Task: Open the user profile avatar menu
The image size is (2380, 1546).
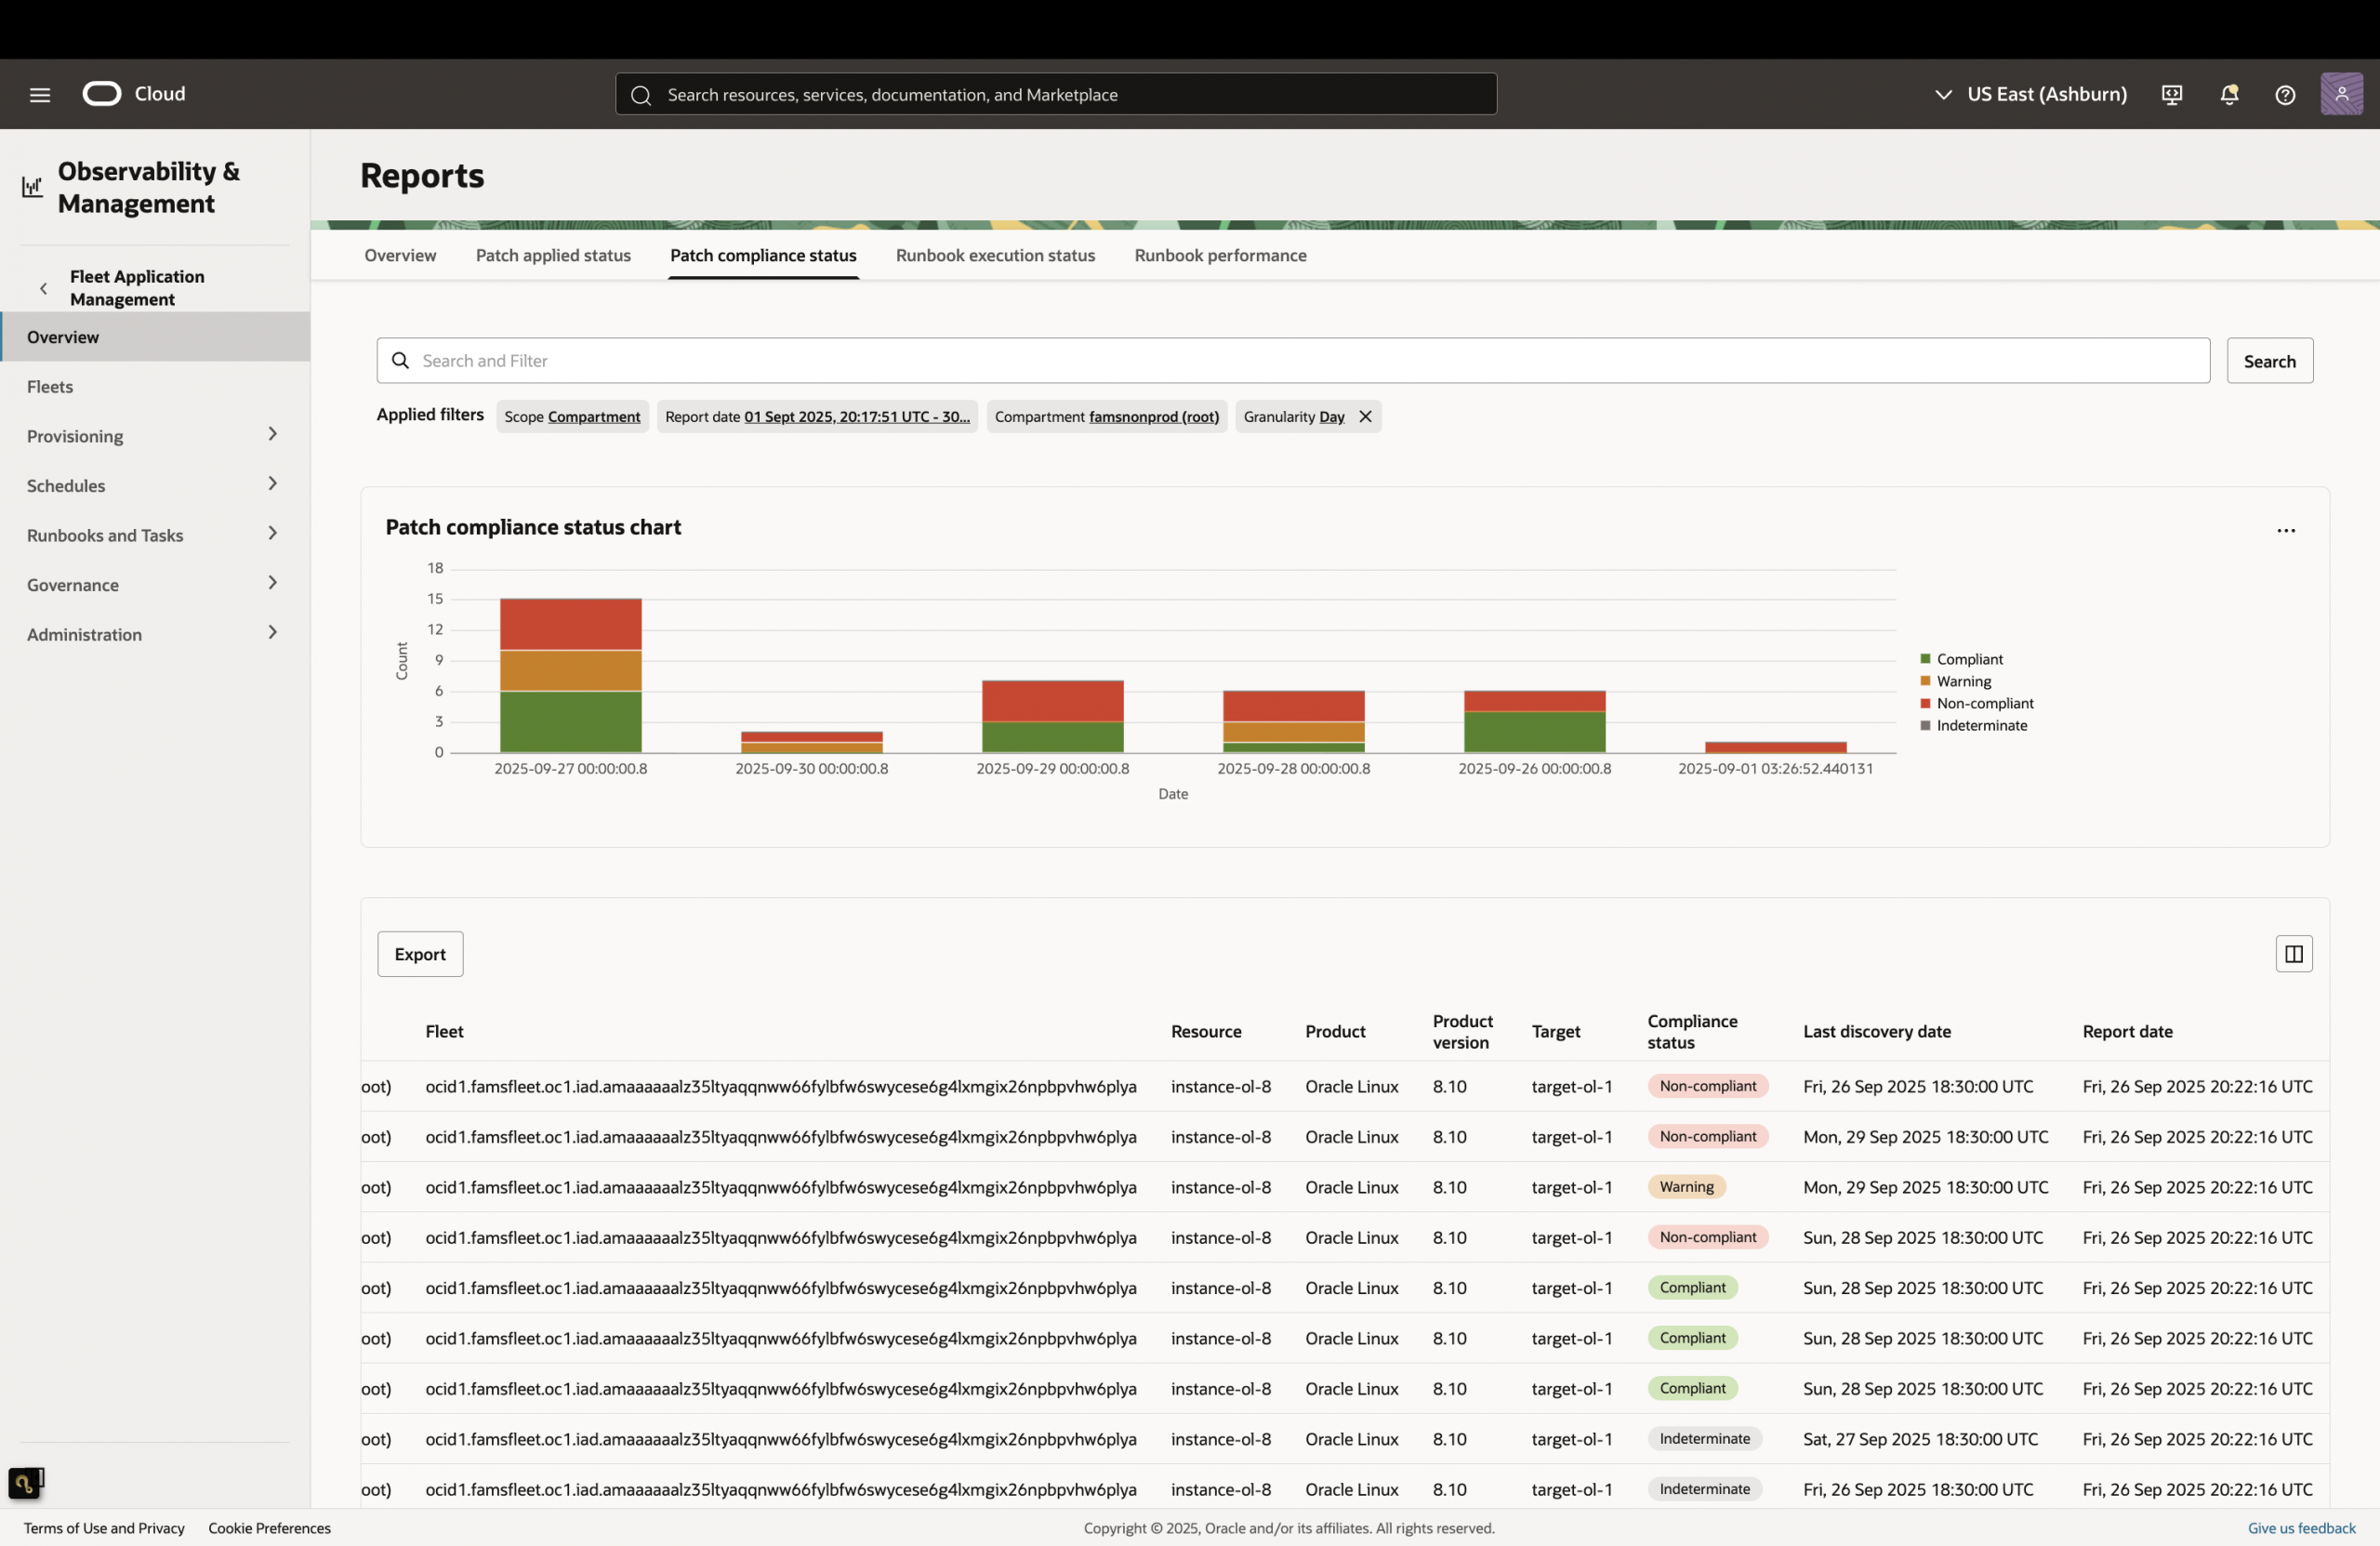Action: [x=2342, y=94]
